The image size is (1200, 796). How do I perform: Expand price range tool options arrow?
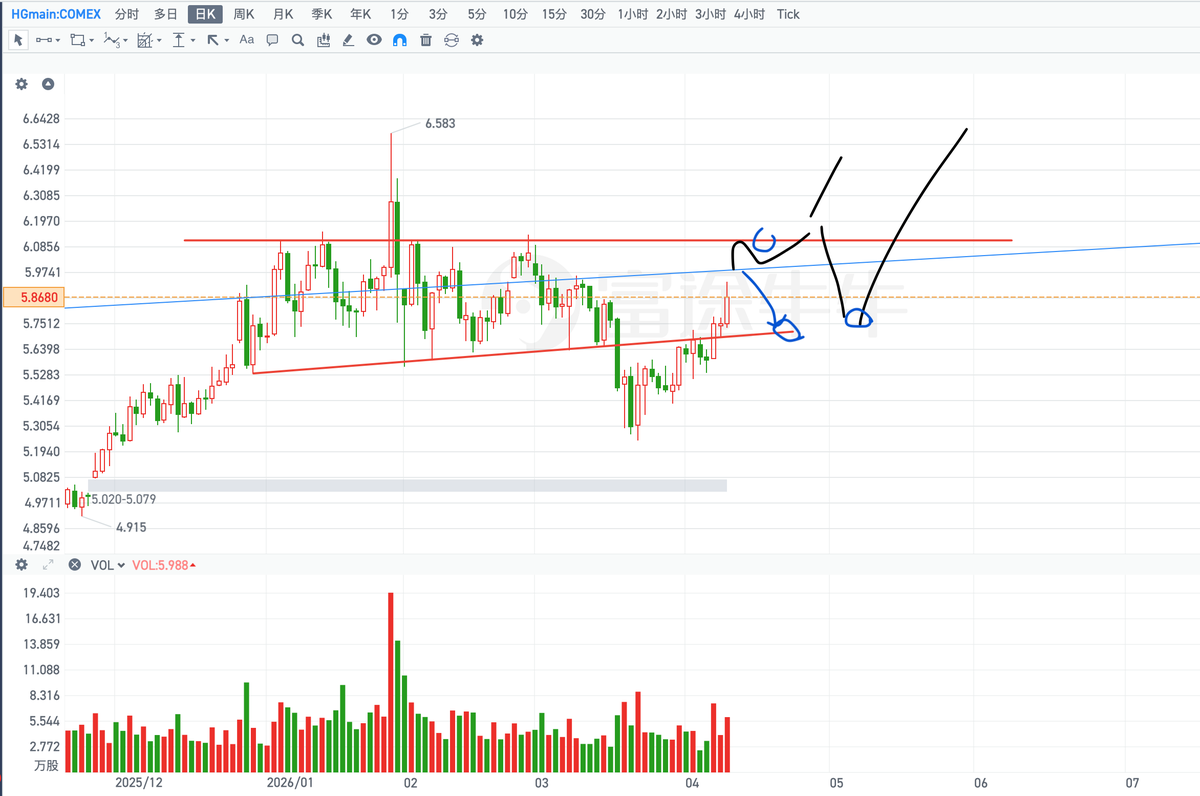coord(193,41)
